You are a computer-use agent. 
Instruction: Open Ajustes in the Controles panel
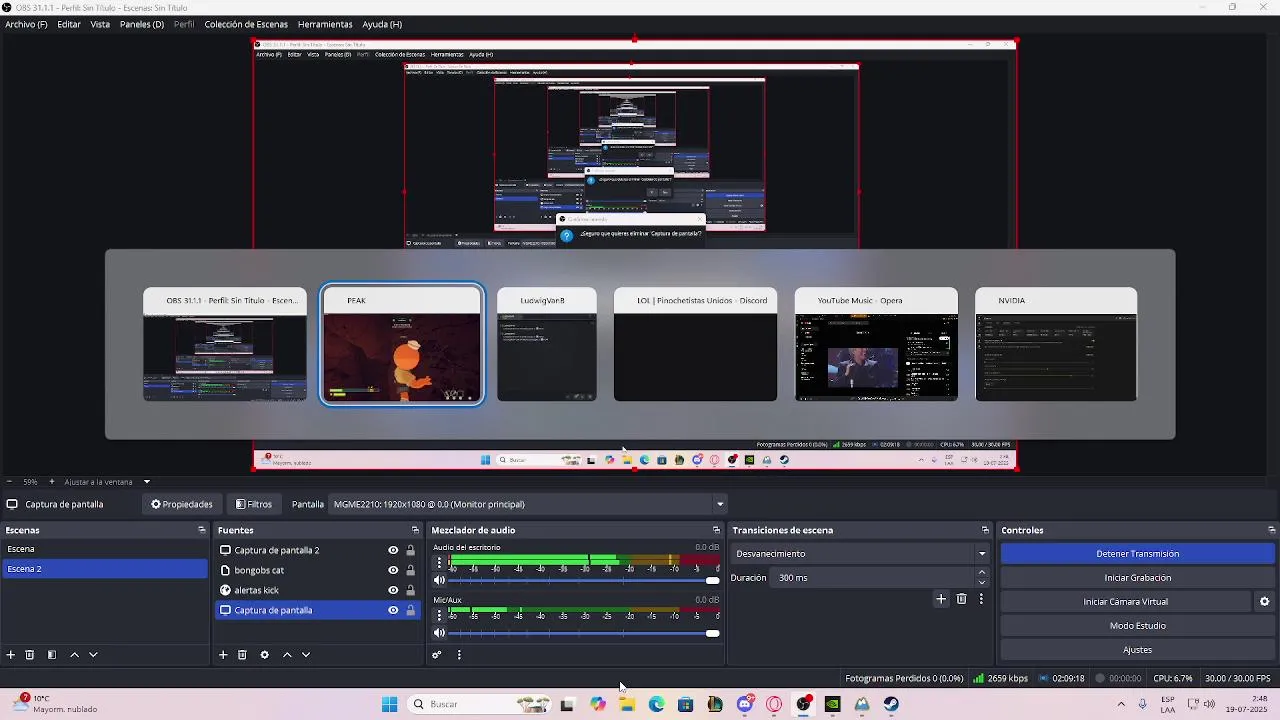coord(1138,650)
